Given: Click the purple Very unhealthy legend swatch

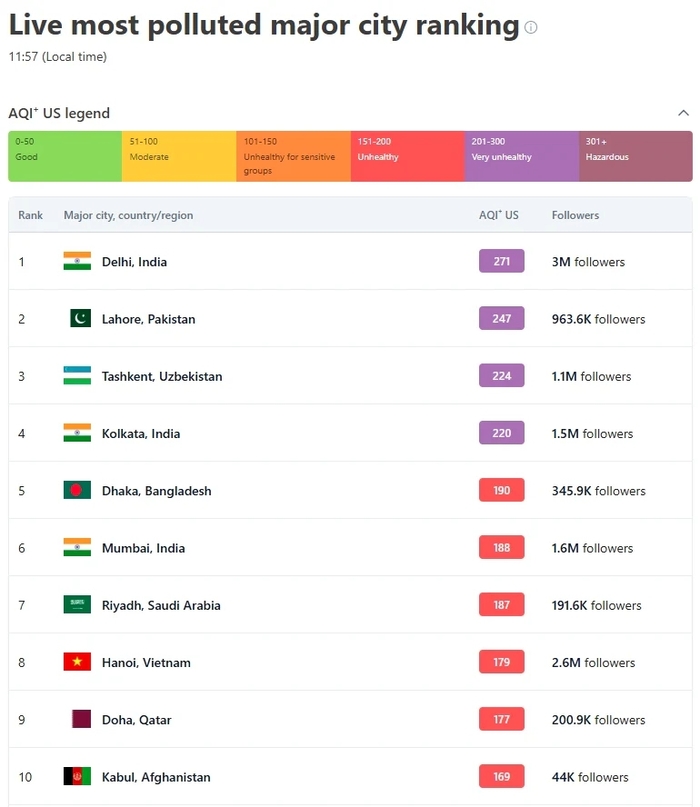Looking at the screenshot, I should 521,156.
